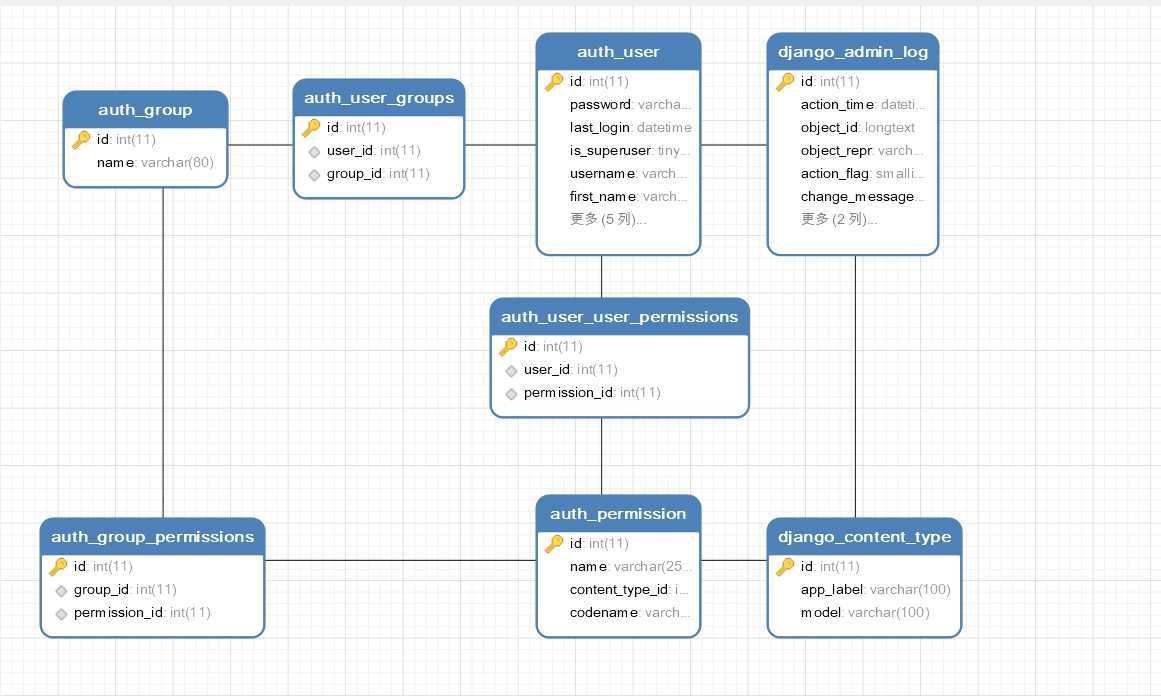Select action_flag field in django_admin_log
The height and width of the screenshot is (696, 1161).
coord(863,173)
